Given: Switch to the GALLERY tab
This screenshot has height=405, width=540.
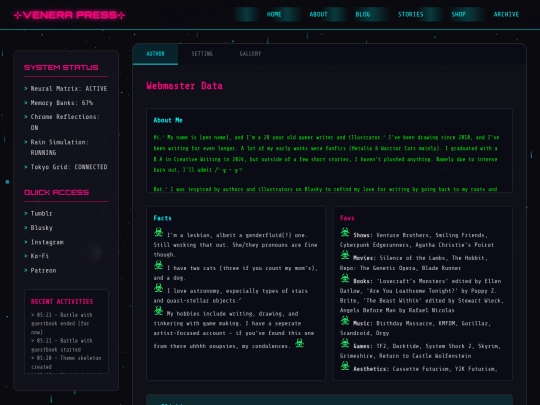Looking at the screenshot, I should pyautogui.click(x=250, y=54).
